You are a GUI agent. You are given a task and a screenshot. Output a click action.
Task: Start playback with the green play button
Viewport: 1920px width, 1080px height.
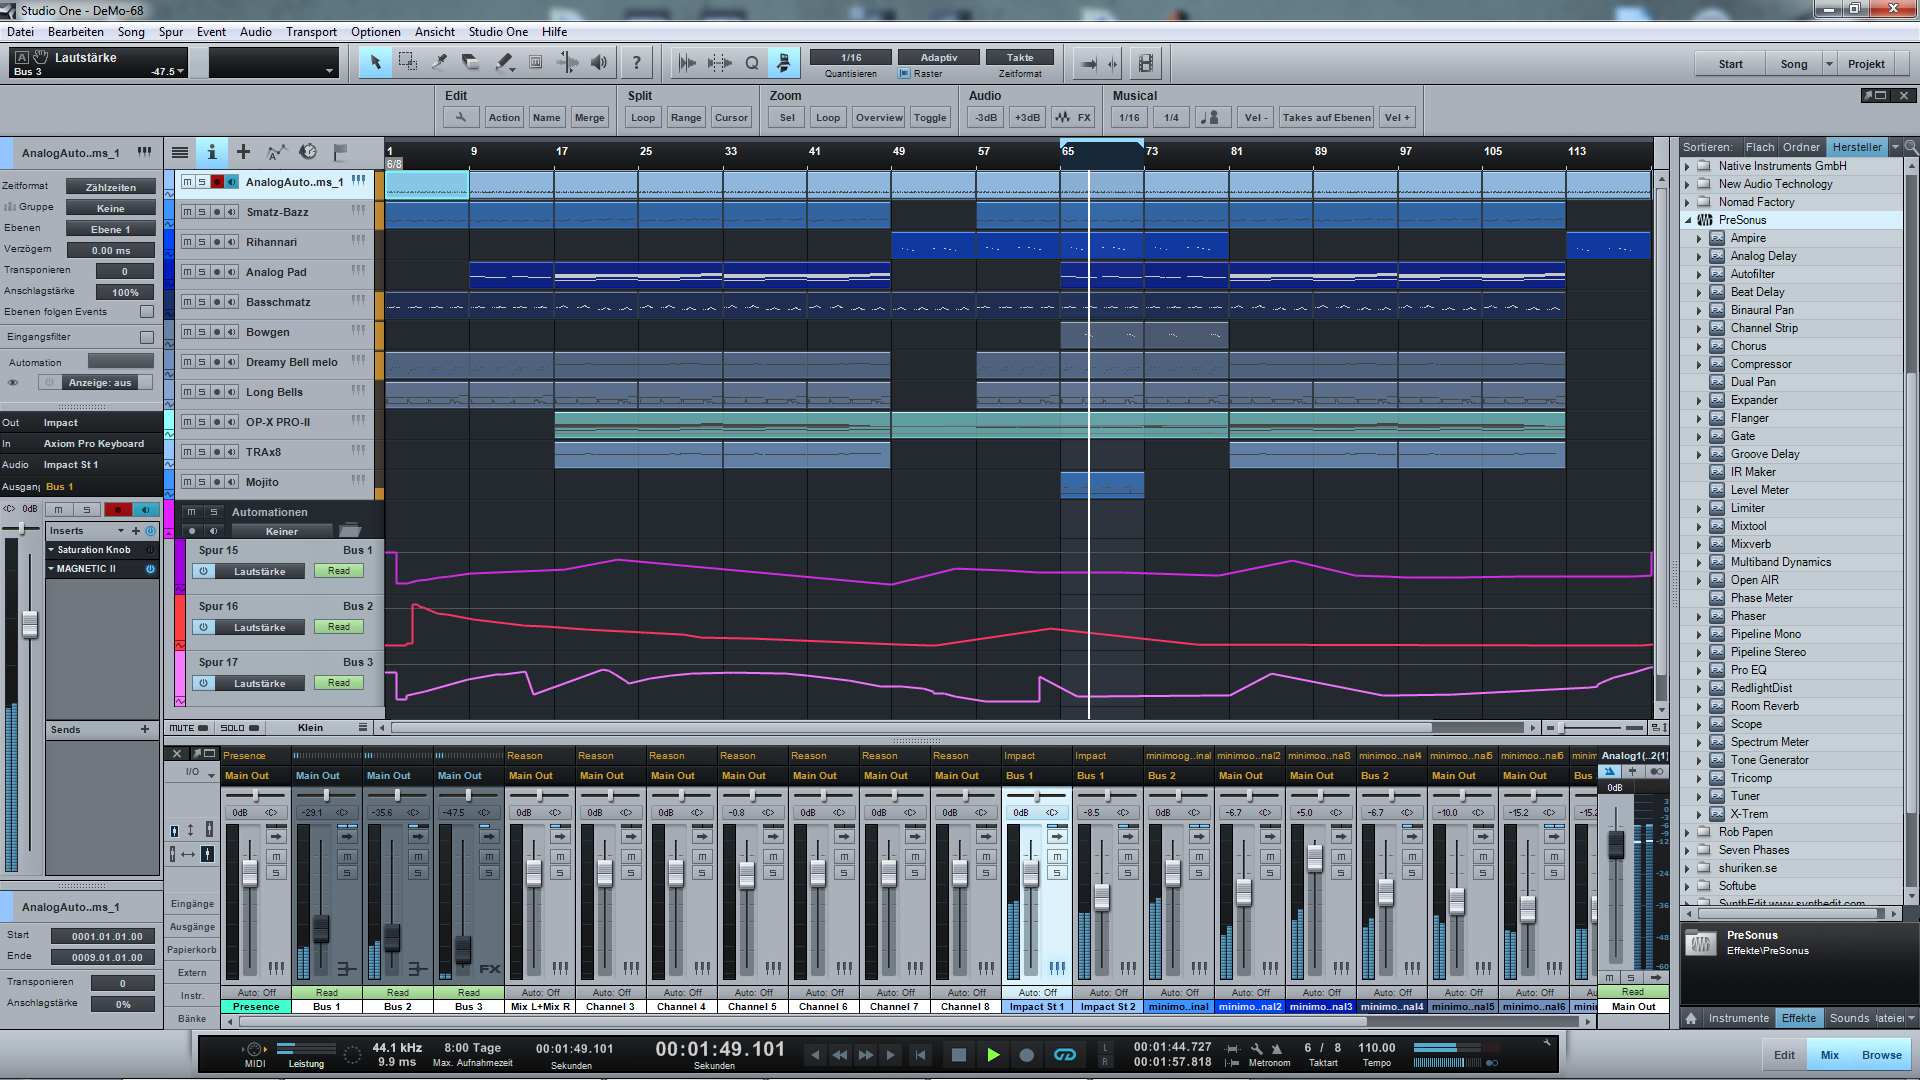pyautogui.click(x=993, y=1054)
